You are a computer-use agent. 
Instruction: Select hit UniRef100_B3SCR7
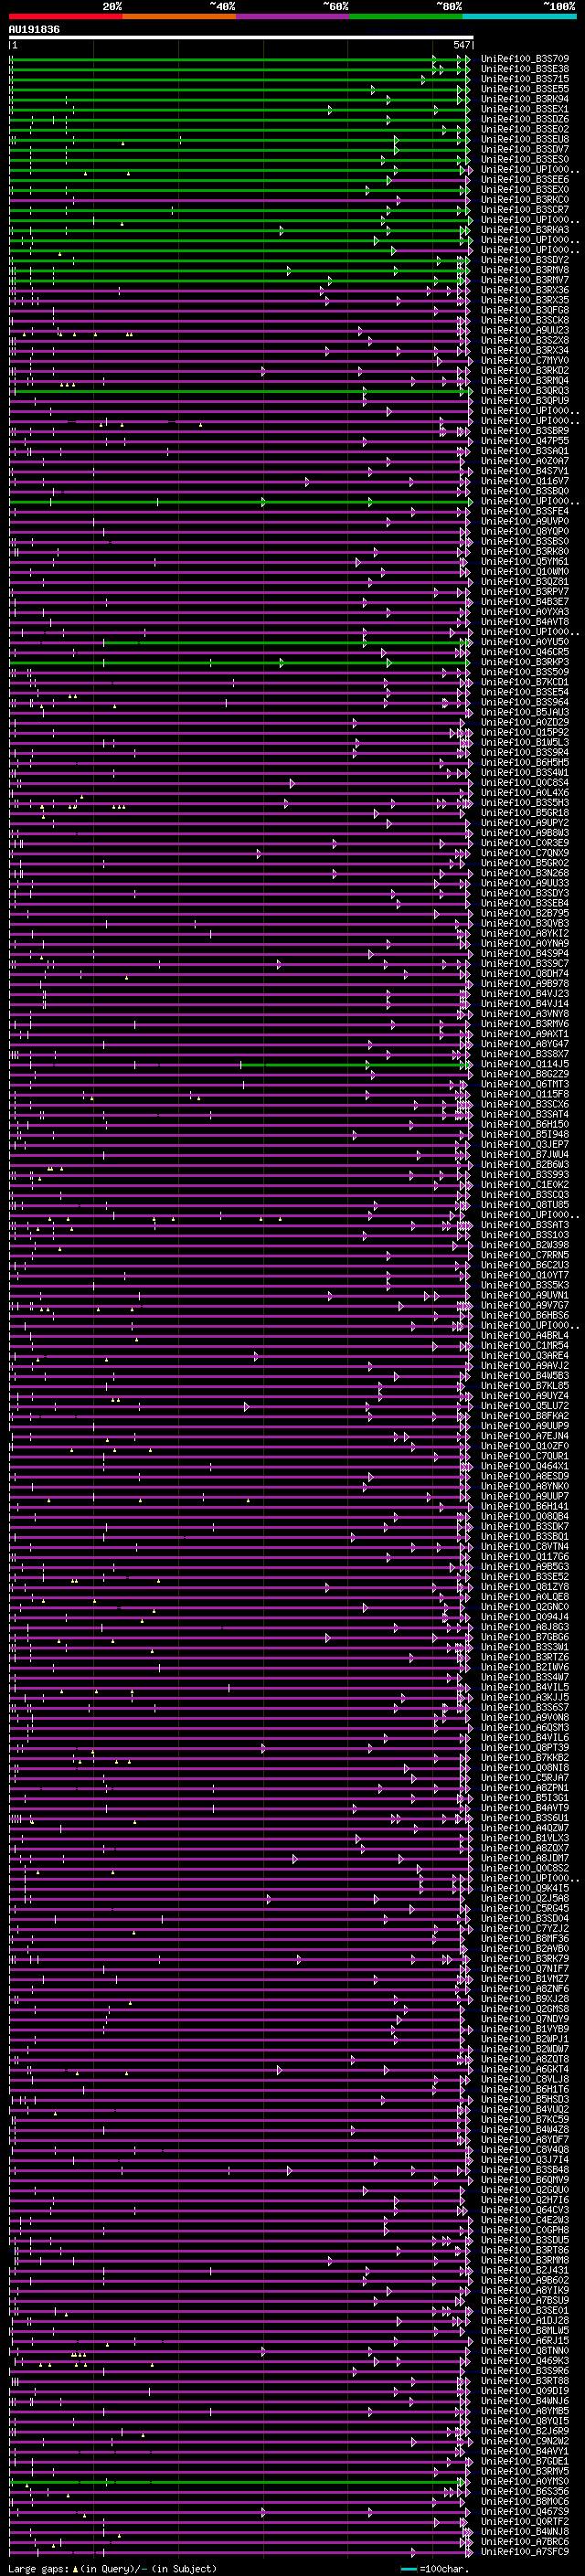525,210
